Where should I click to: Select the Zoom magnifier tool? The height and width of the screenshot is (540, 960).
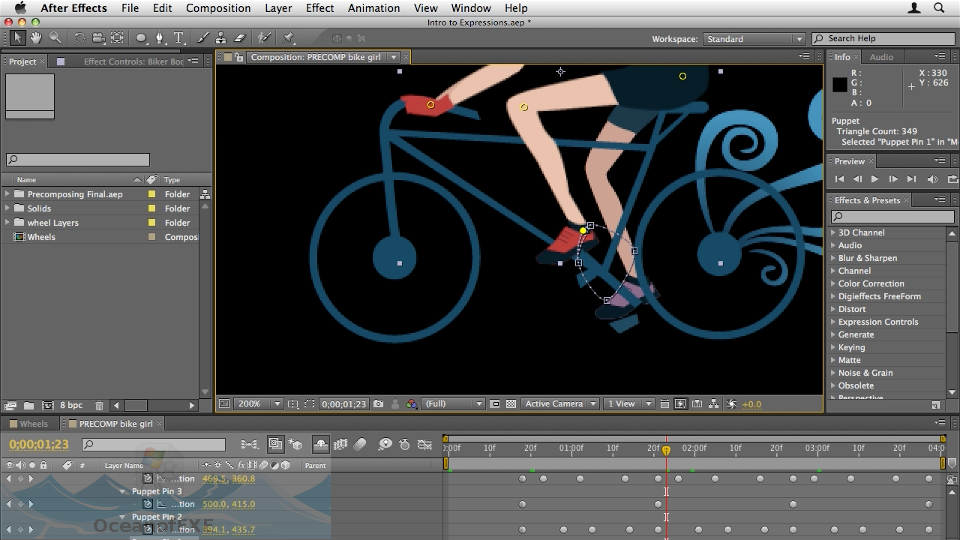pyautogui.click(x=54, y=38)
